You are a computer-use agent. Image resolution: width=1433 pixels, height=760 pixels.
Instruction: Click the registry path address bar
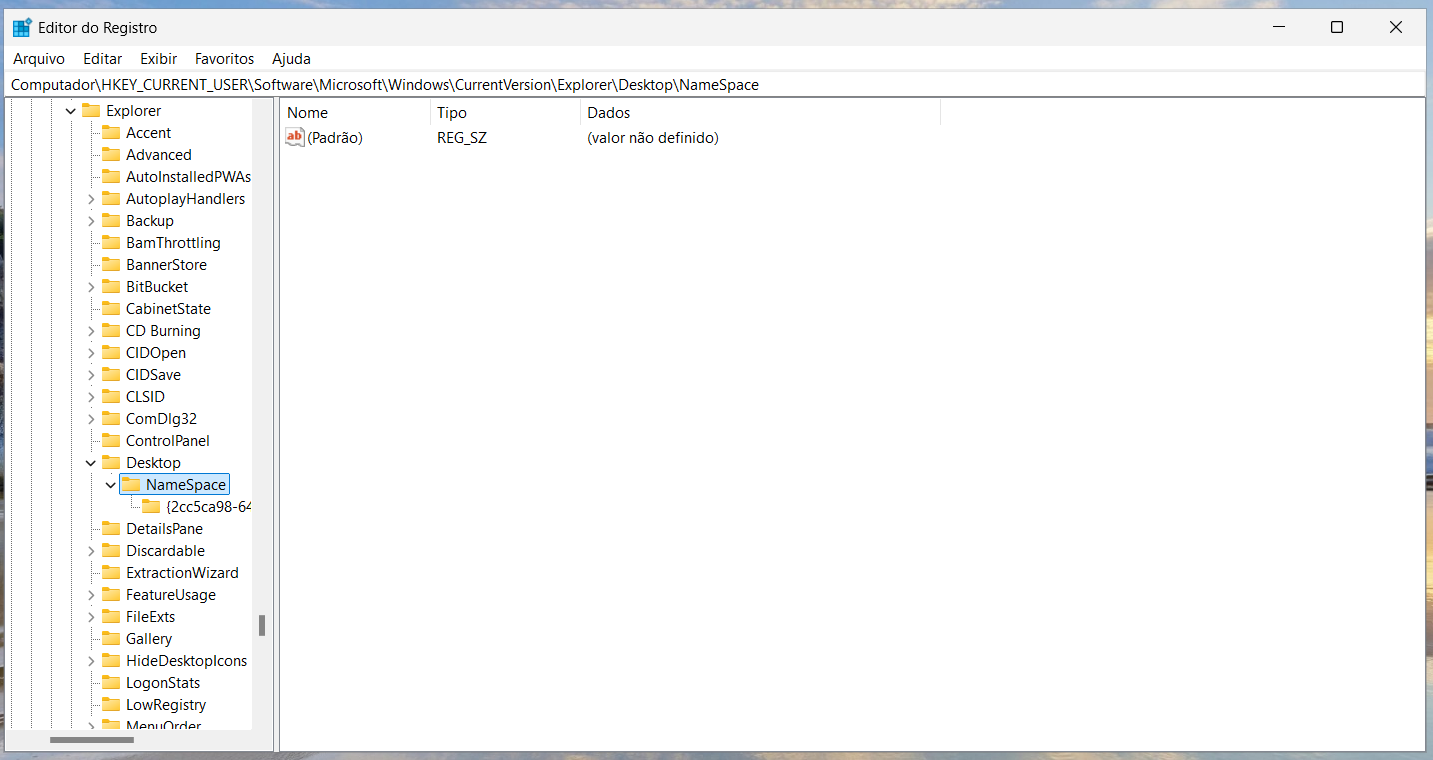[716, 85]
